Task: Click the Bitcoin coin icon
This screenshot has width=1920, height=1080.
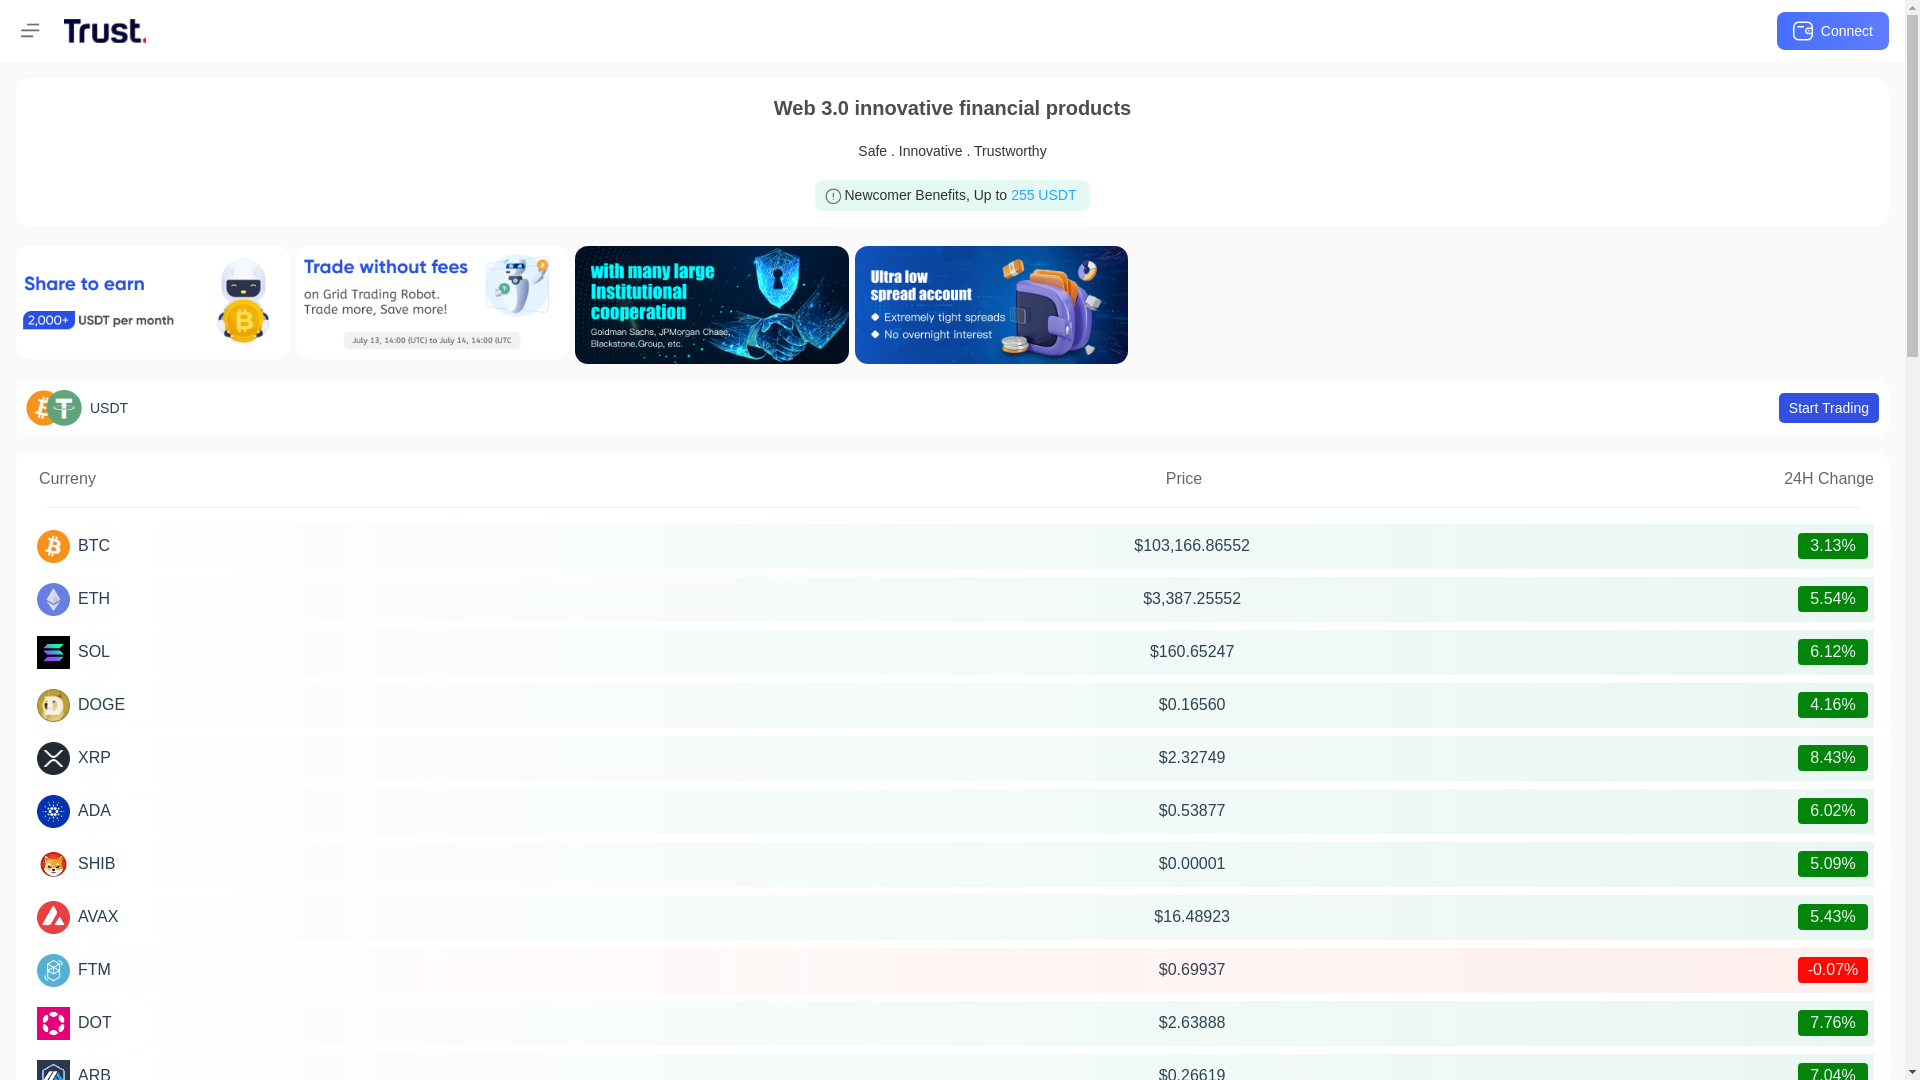Action: [x=53, y=546]
